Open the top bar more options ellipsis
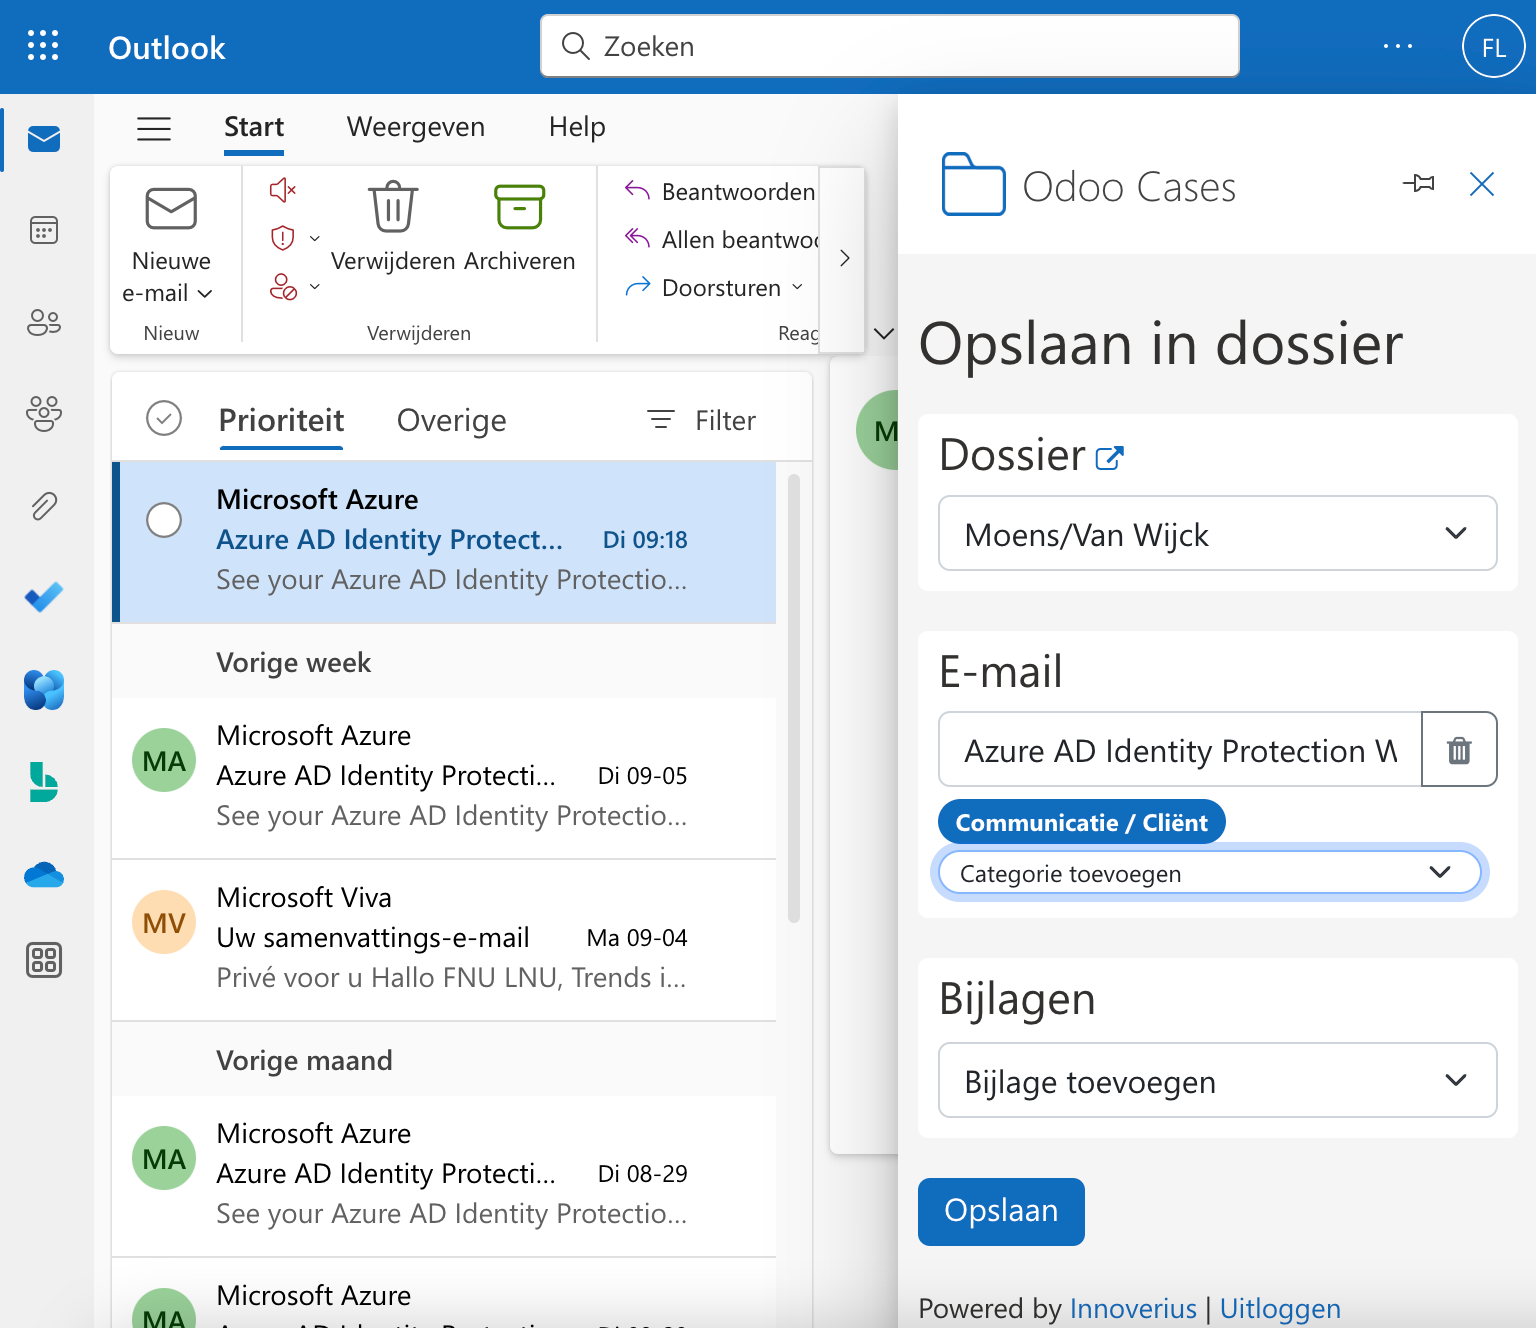This screenshot has width=1536, height=1328. click(1398, 46)
